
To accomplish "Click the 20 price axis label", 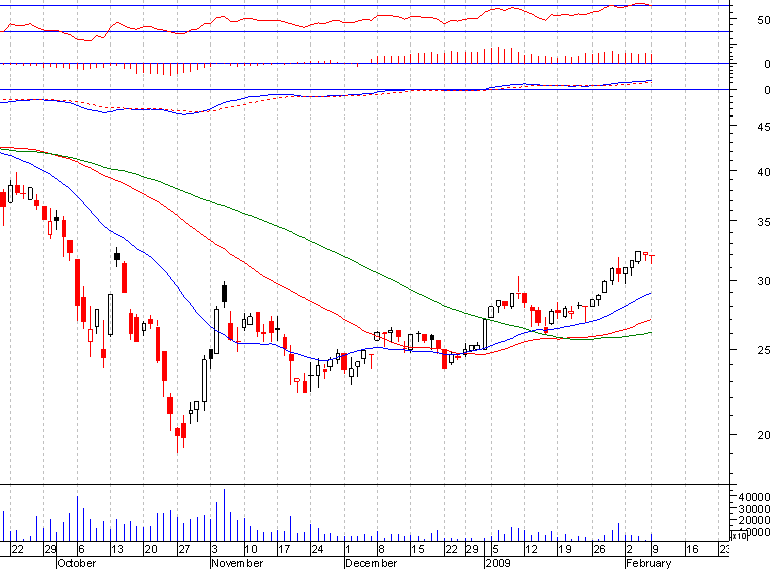I will [764, 435].
